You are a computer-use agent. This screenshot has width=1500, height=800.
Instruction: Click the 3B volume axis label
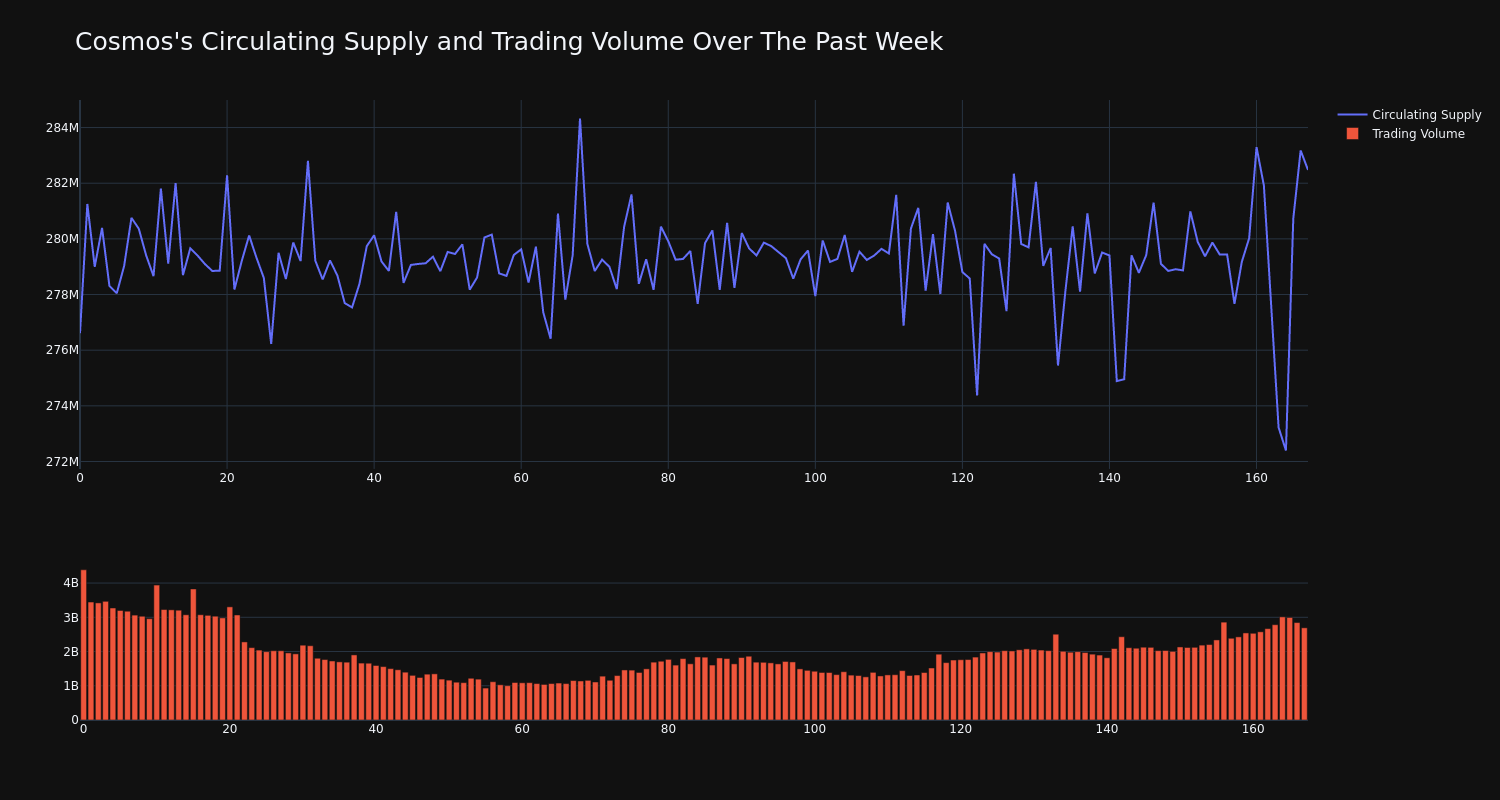coord(71,617)
